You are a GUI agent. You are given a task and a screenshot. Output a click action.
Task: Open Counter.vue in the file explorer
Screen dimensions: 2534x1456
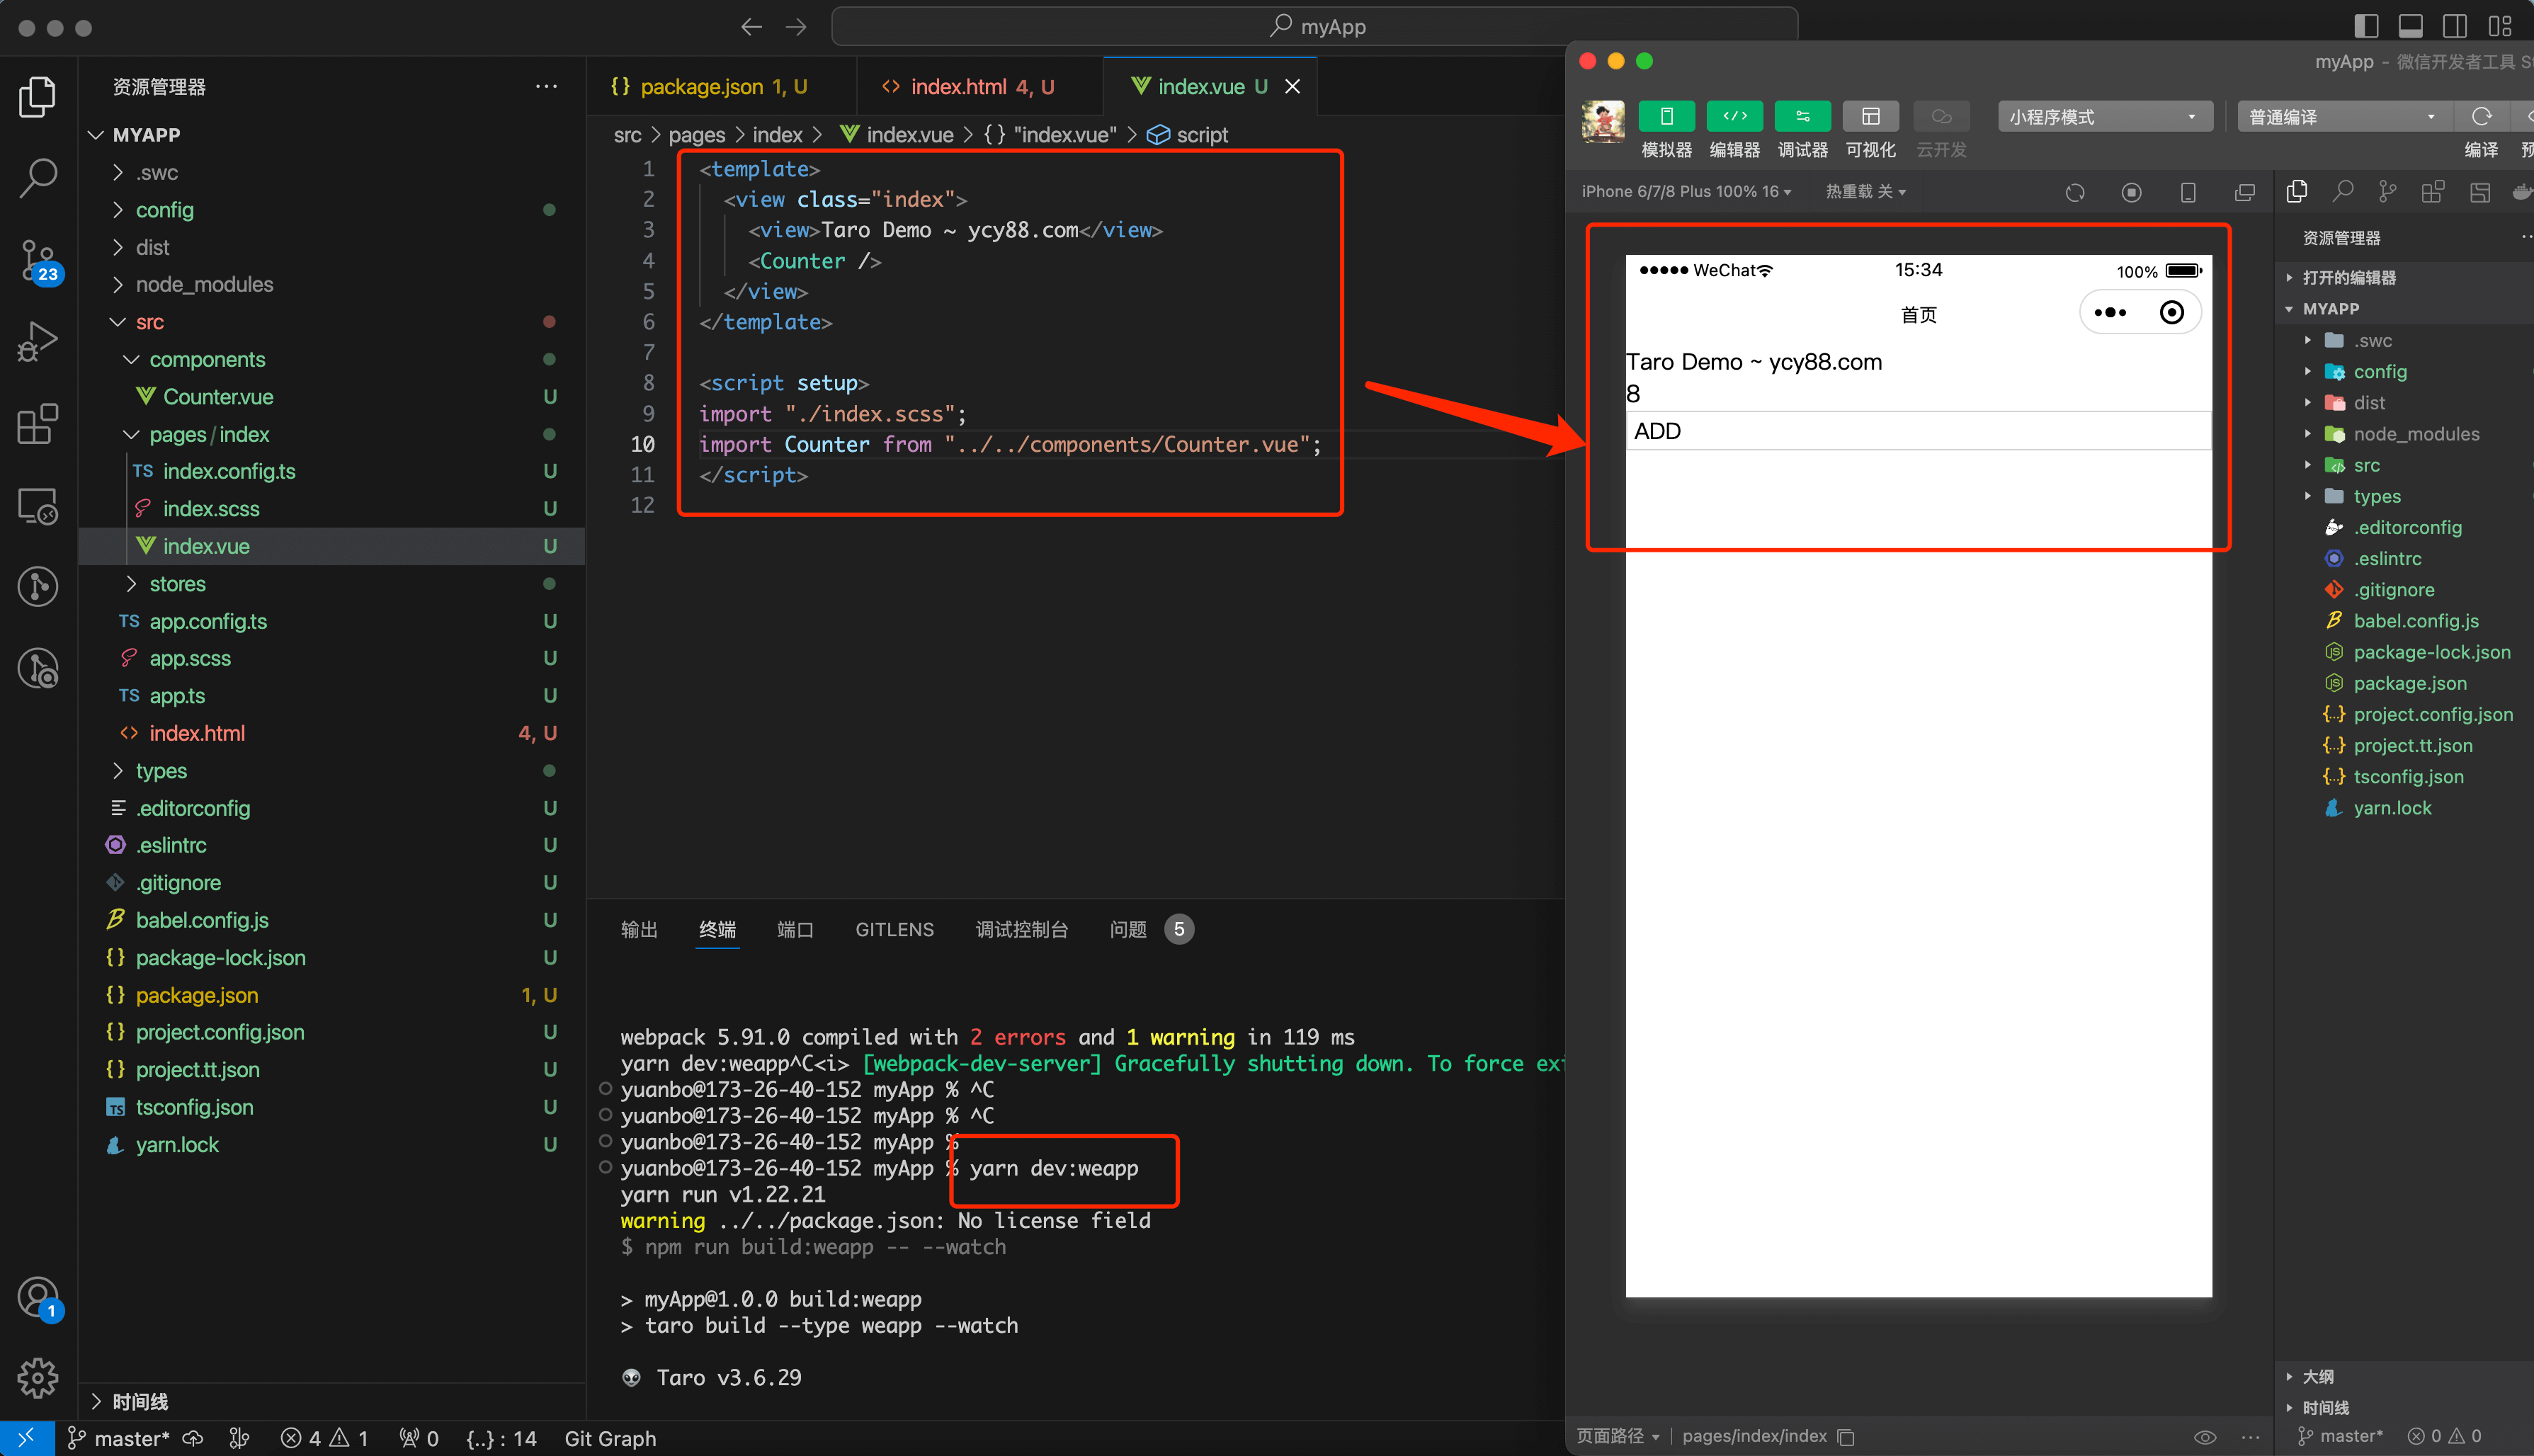click(218, 397)
